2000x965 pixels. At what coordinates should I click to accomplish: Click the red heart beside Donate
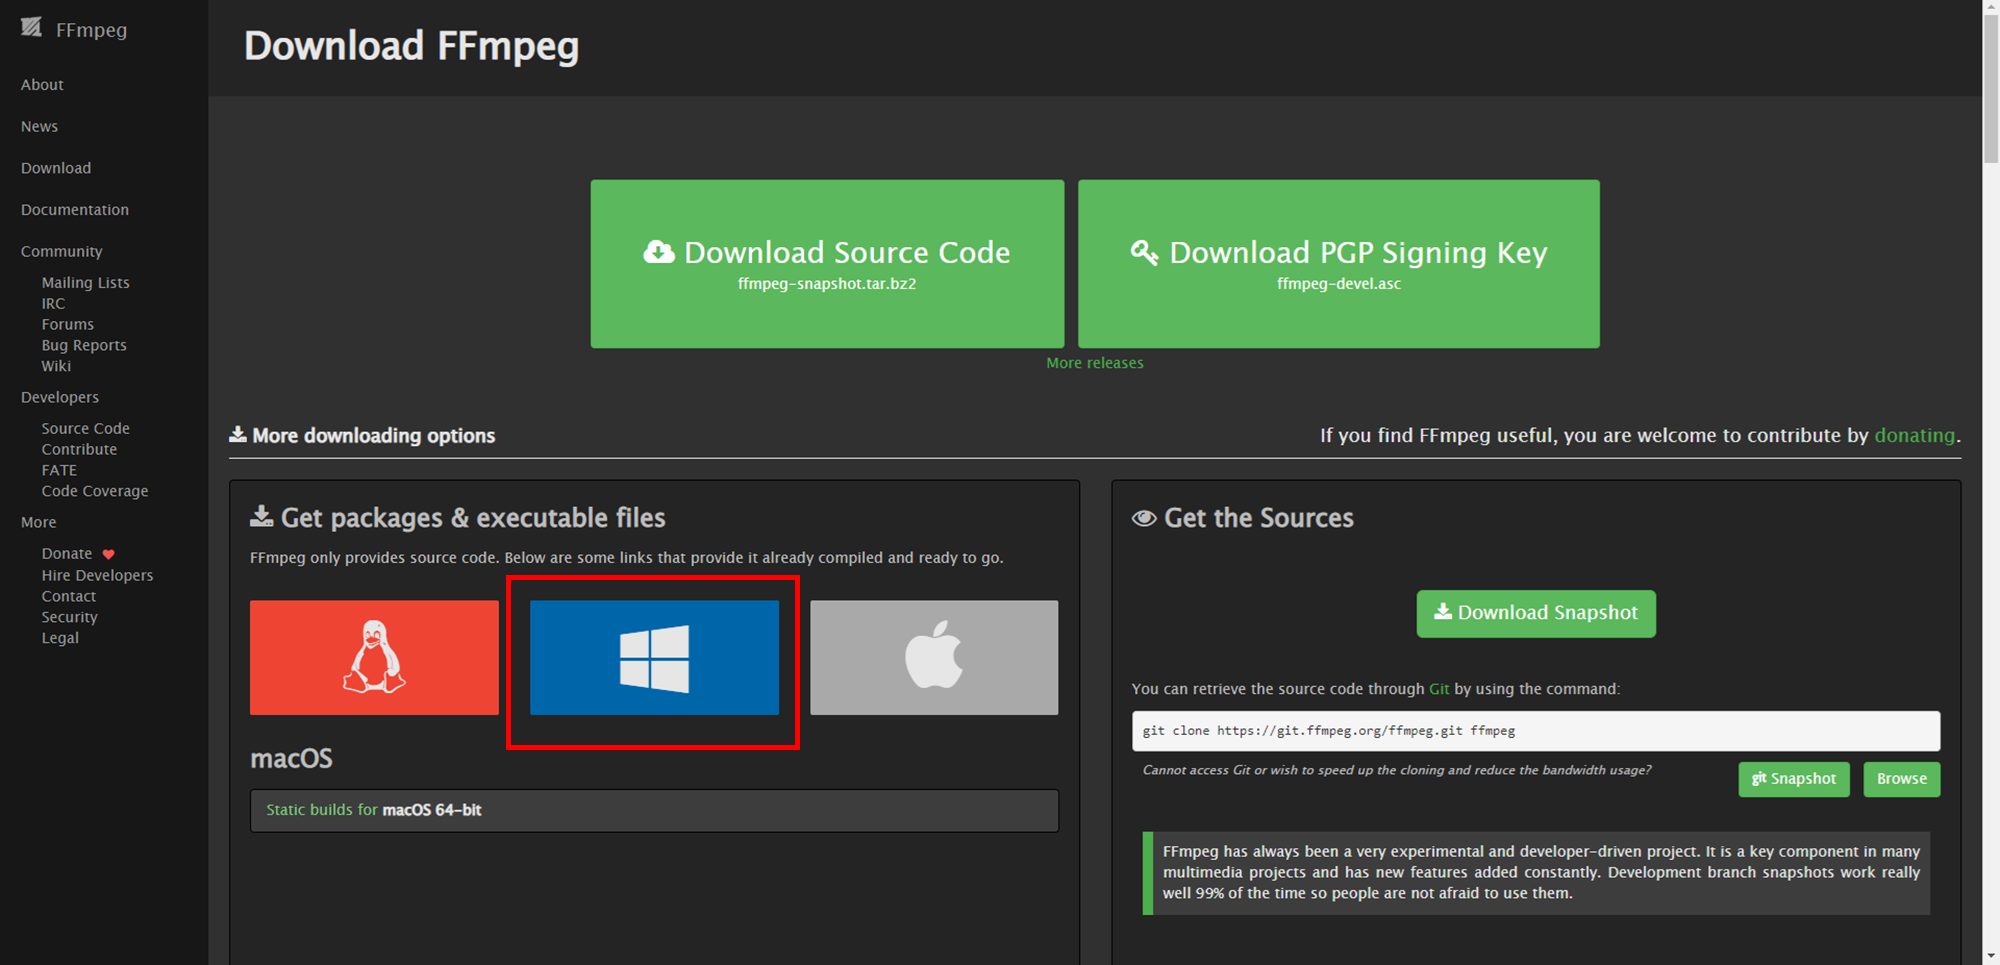109,554
